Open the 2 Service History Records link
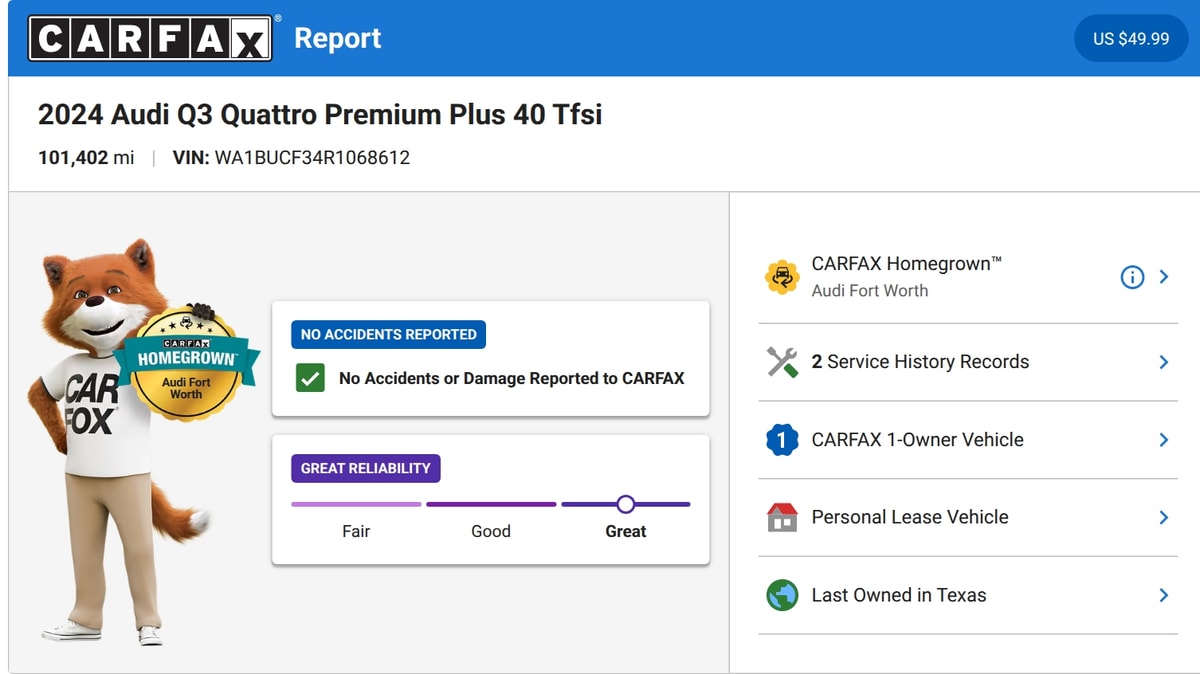Viewport: 1200px width, 674px height. pos(920,362)
